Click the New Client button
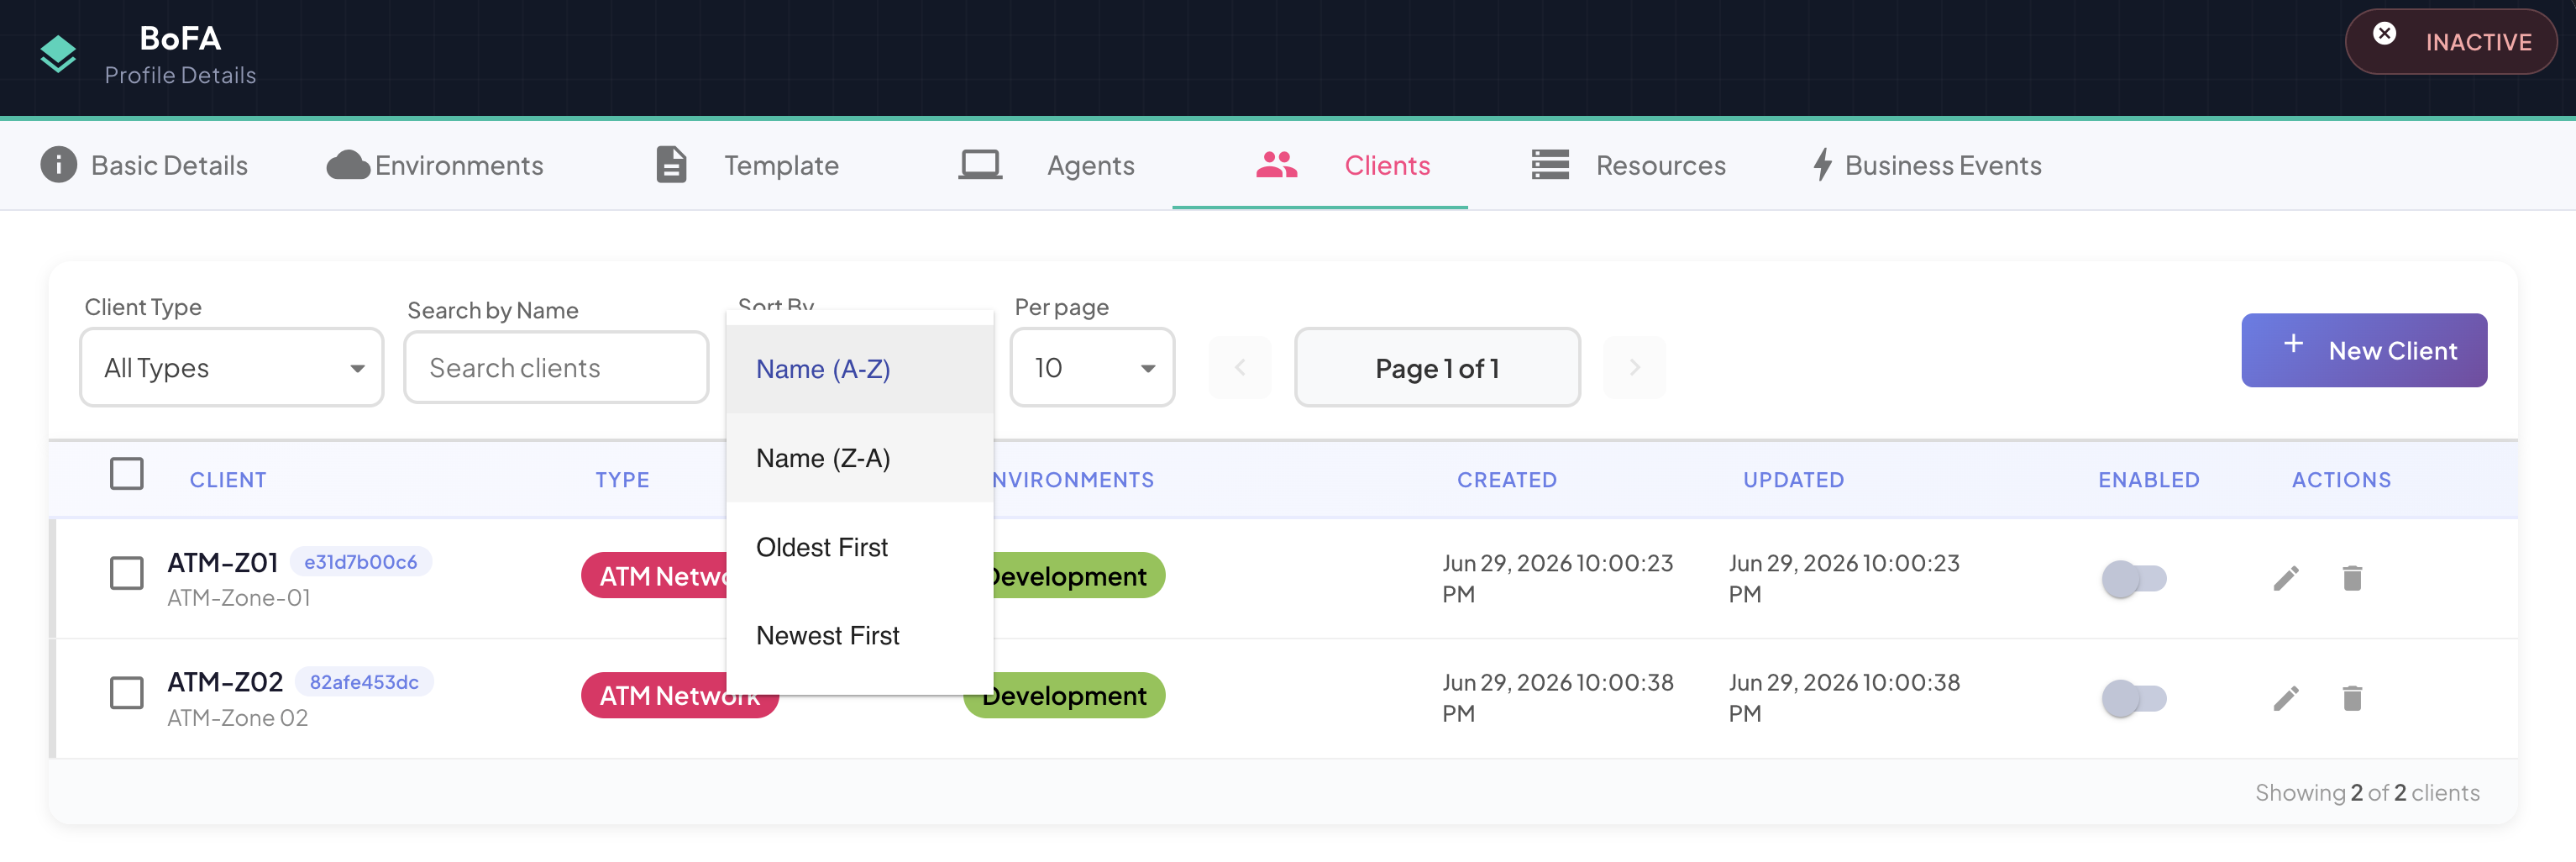 point(2363,351)
